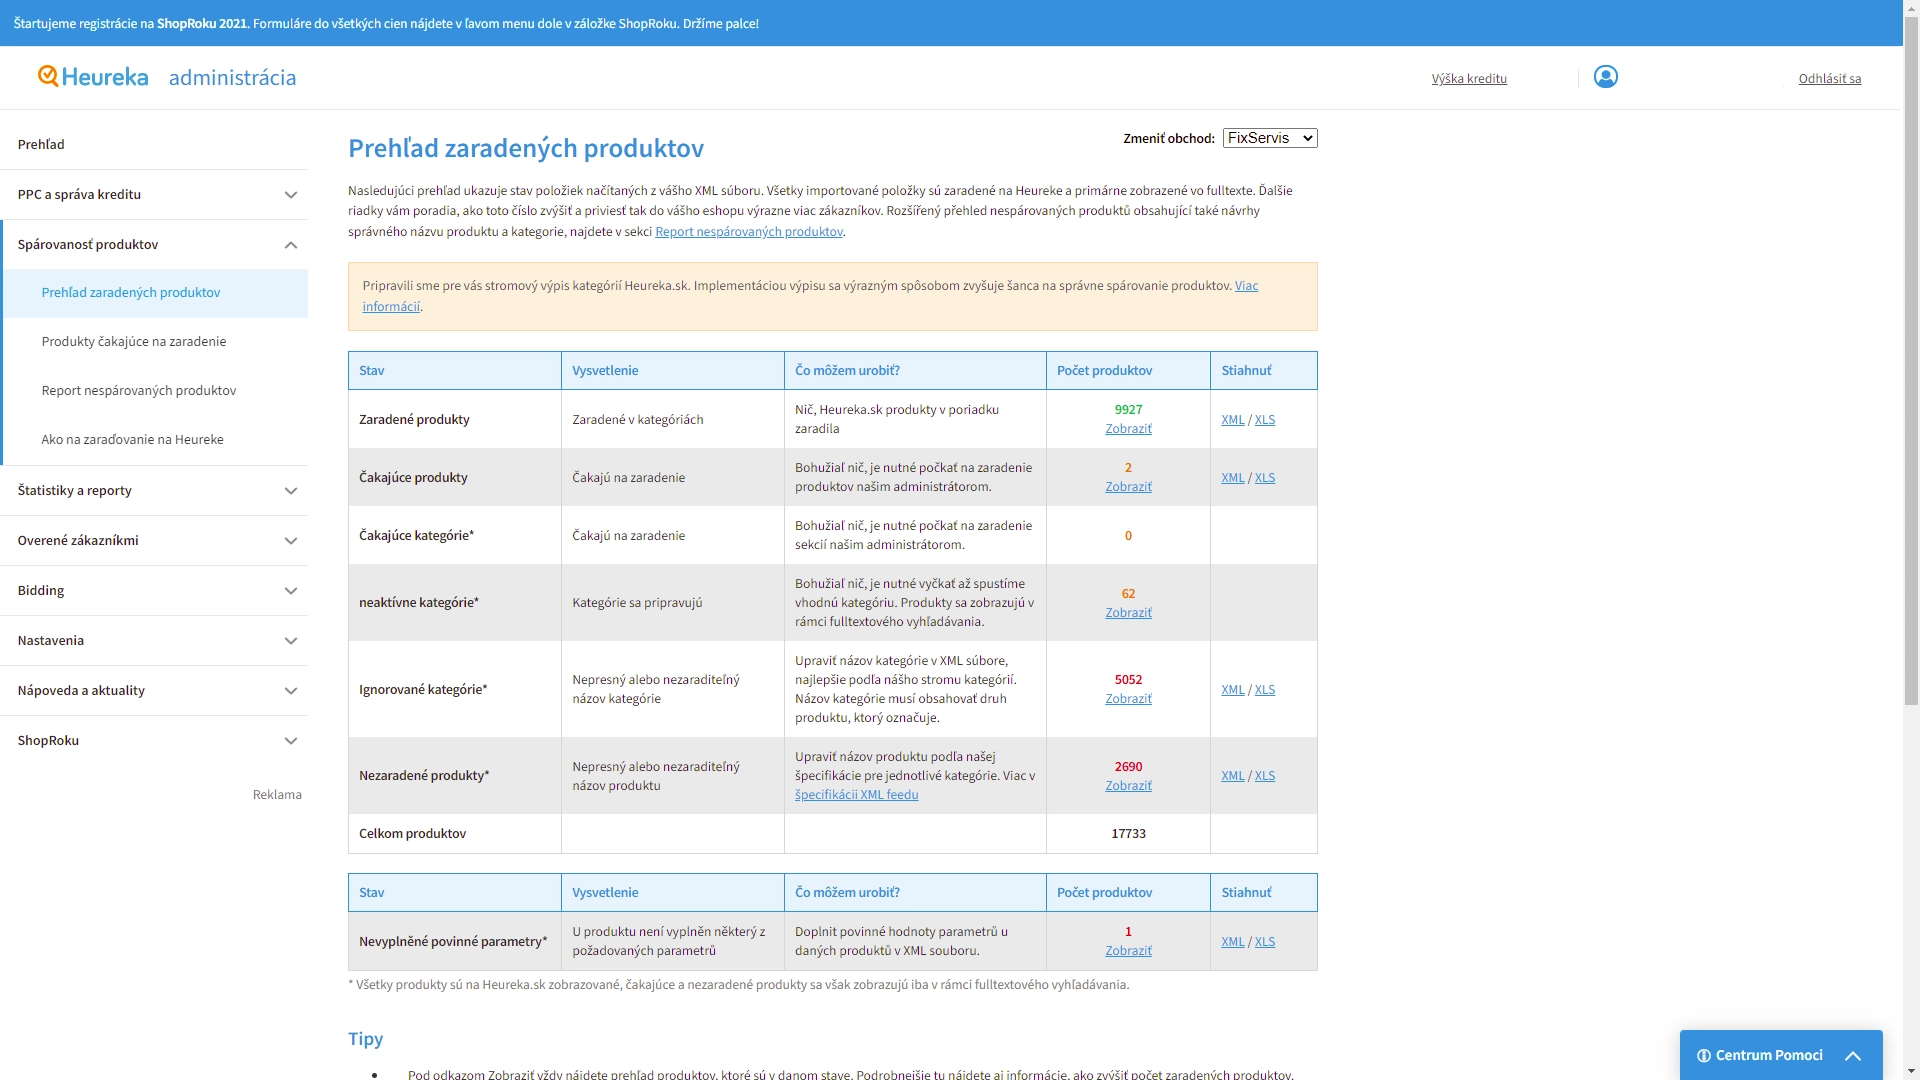Follow Viac informácií link in notice

(1246, 286)
